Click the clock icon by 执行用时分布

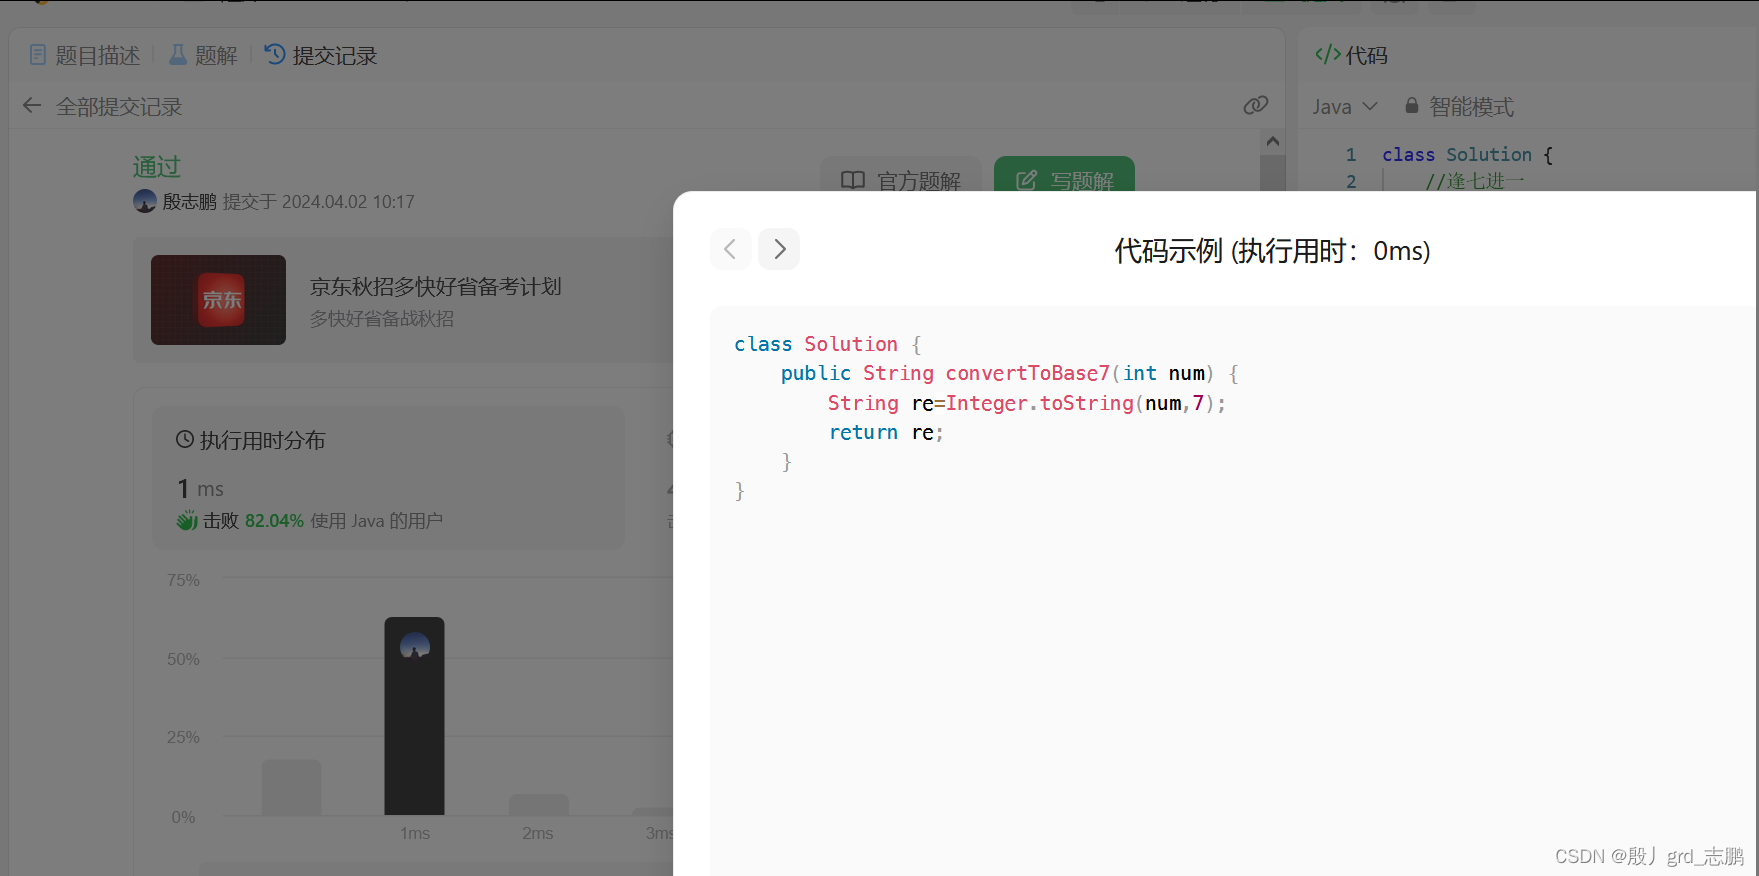[185, 439]
